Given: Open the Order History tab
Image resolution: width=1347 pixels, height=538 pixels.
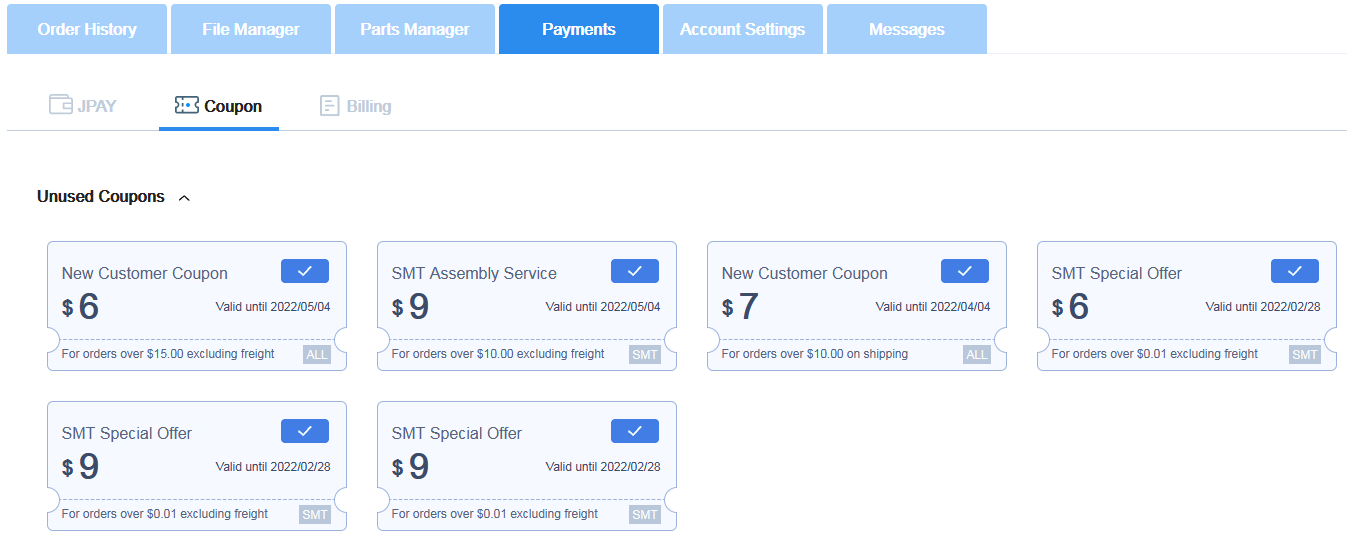Looking at the screenshot, I should [87, 29].
